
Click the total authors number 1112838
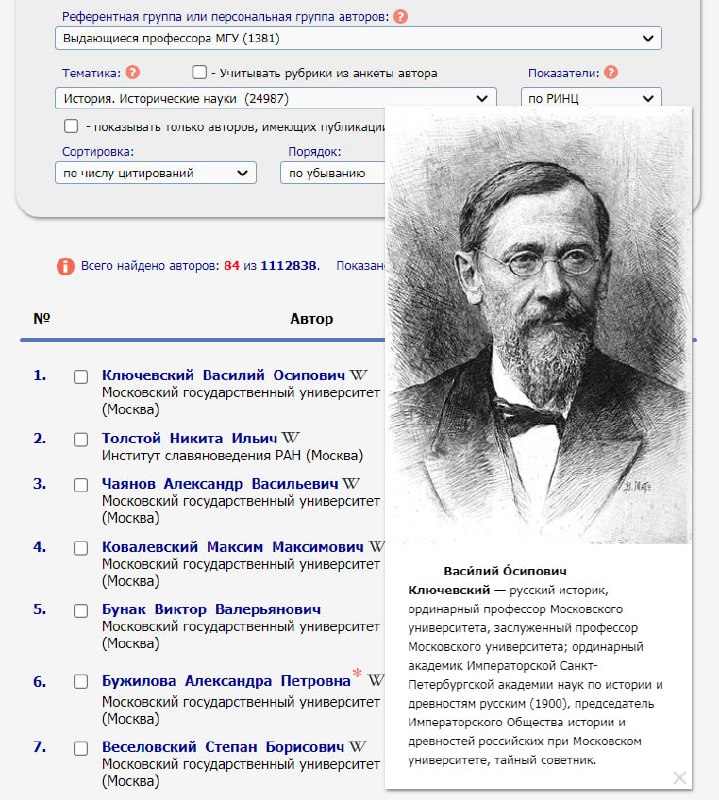288,266
